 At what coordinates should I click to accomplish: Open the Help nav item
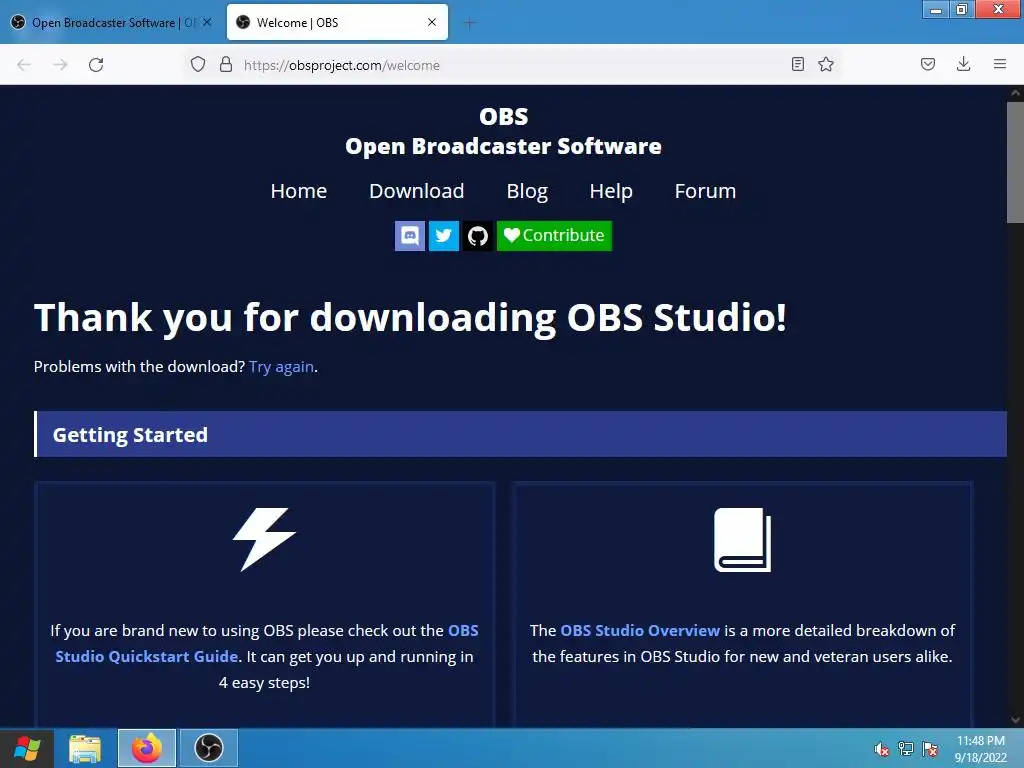pos(611,191)
